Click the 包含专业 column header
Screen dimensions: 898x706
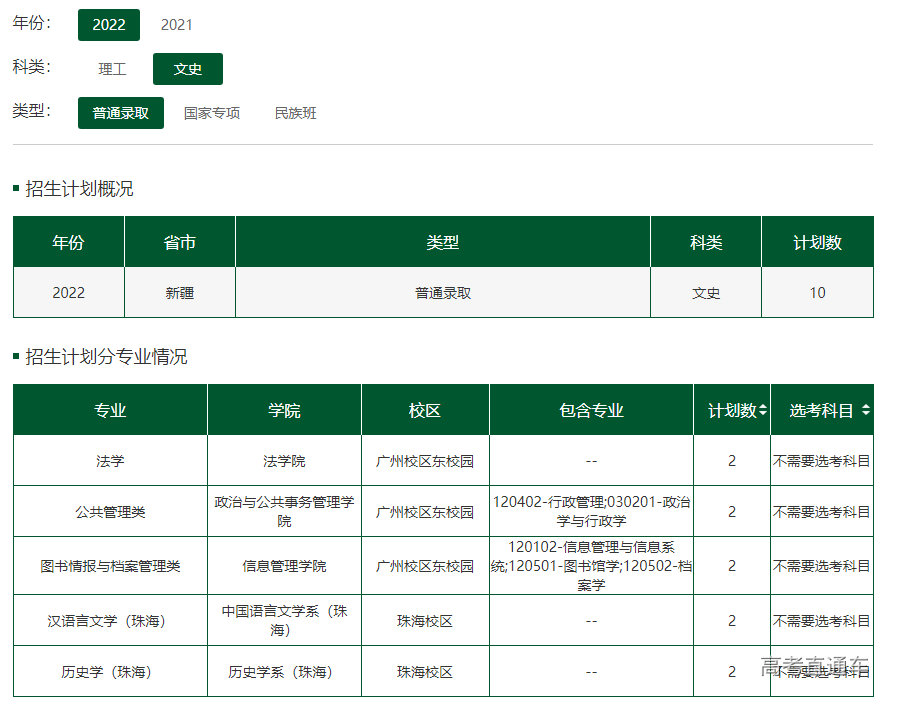(591, 411)
